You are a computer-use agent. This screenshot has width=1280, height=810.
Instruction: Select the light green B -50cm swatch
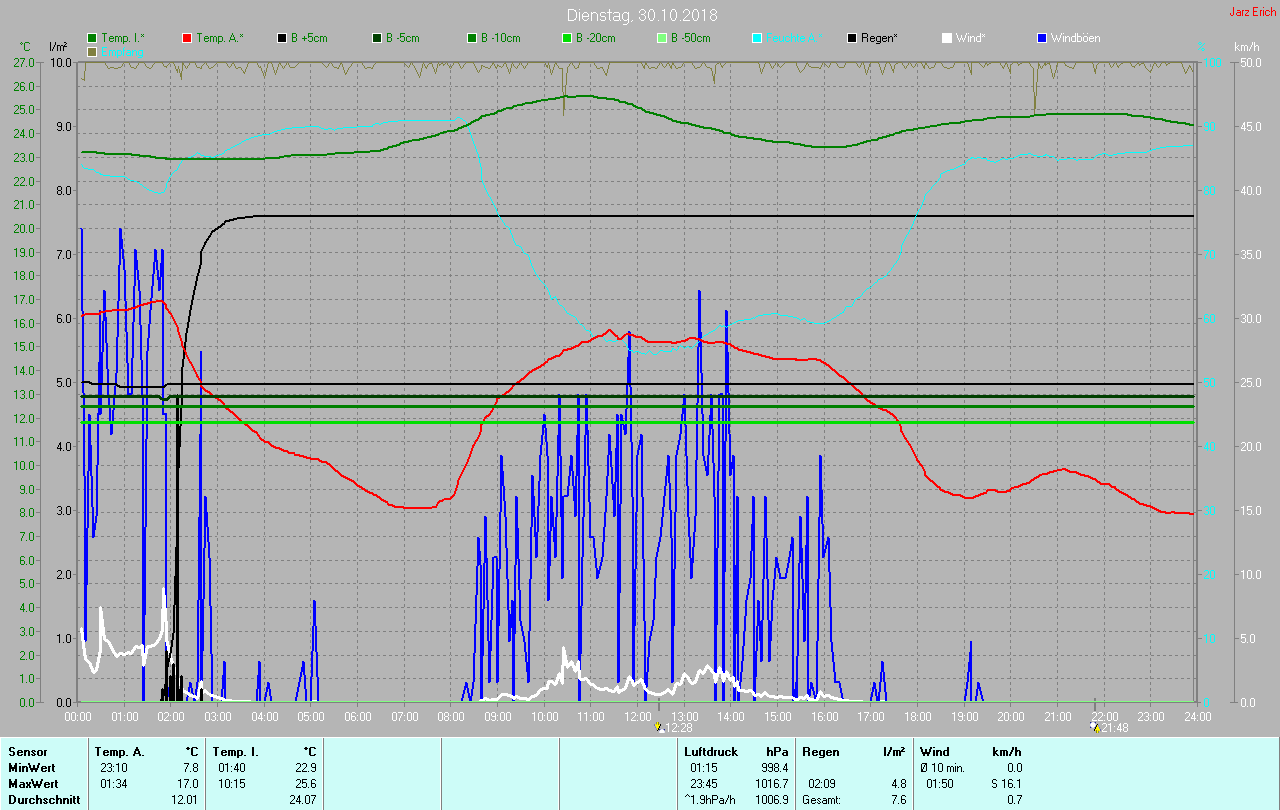pos(661,38)
